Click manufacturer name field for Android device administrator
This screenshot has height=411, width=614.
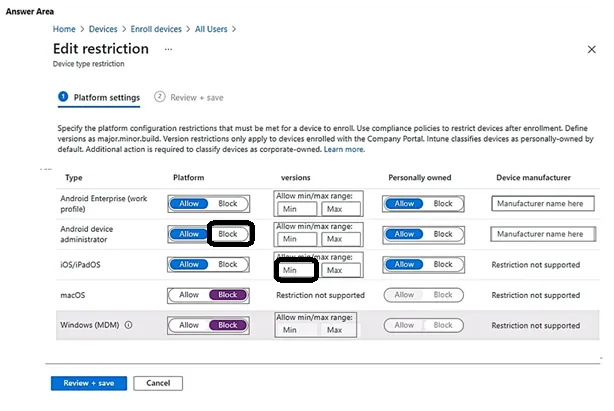coord(543,234)
